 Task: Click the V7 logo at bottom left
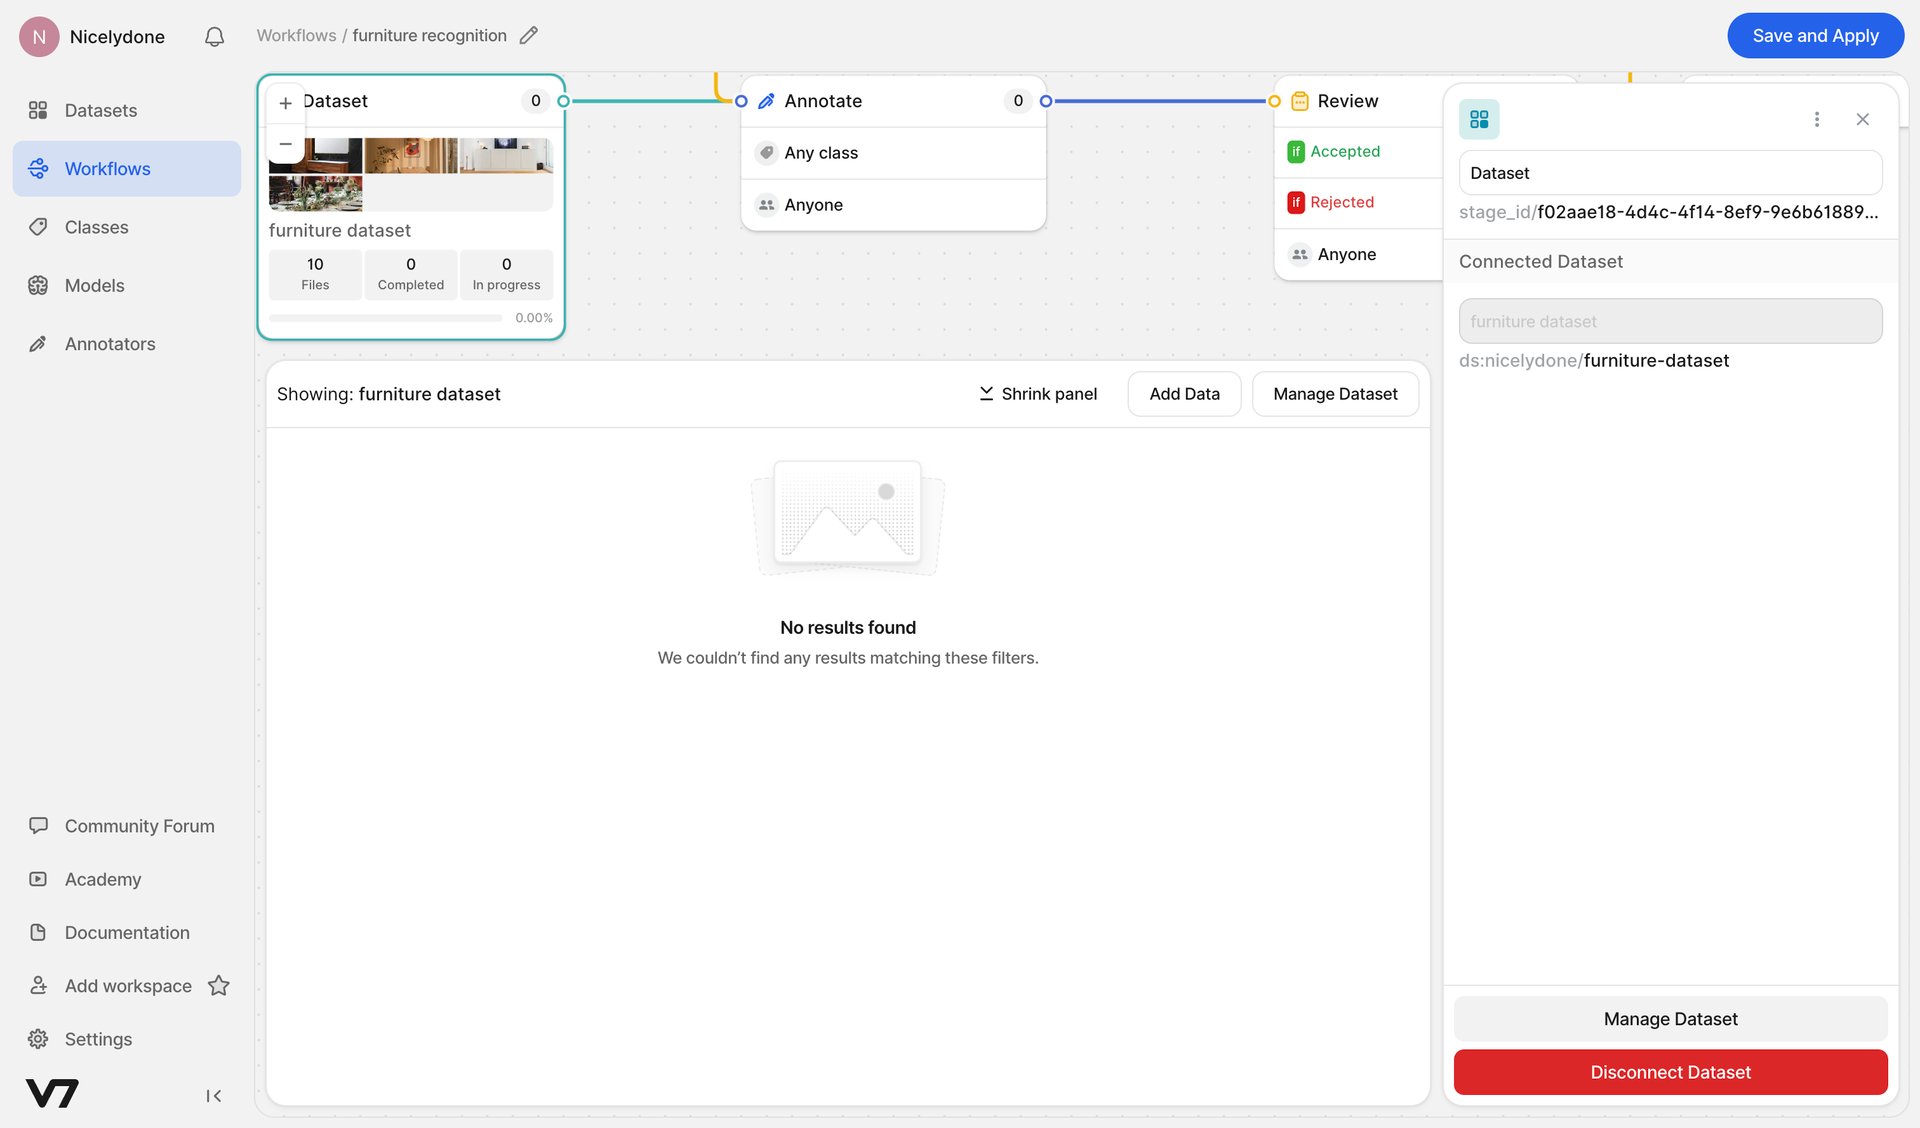(x=54, y=1094)
